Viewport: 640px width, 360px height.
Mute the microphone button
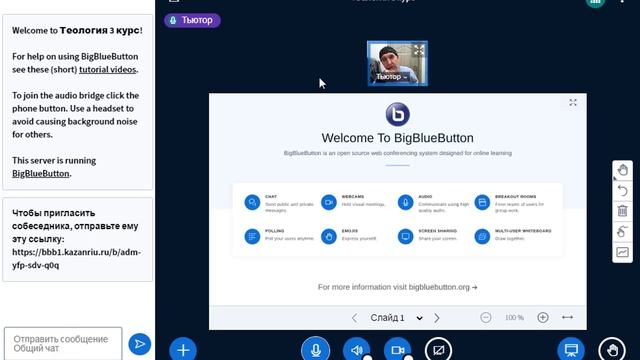point(316,350)
